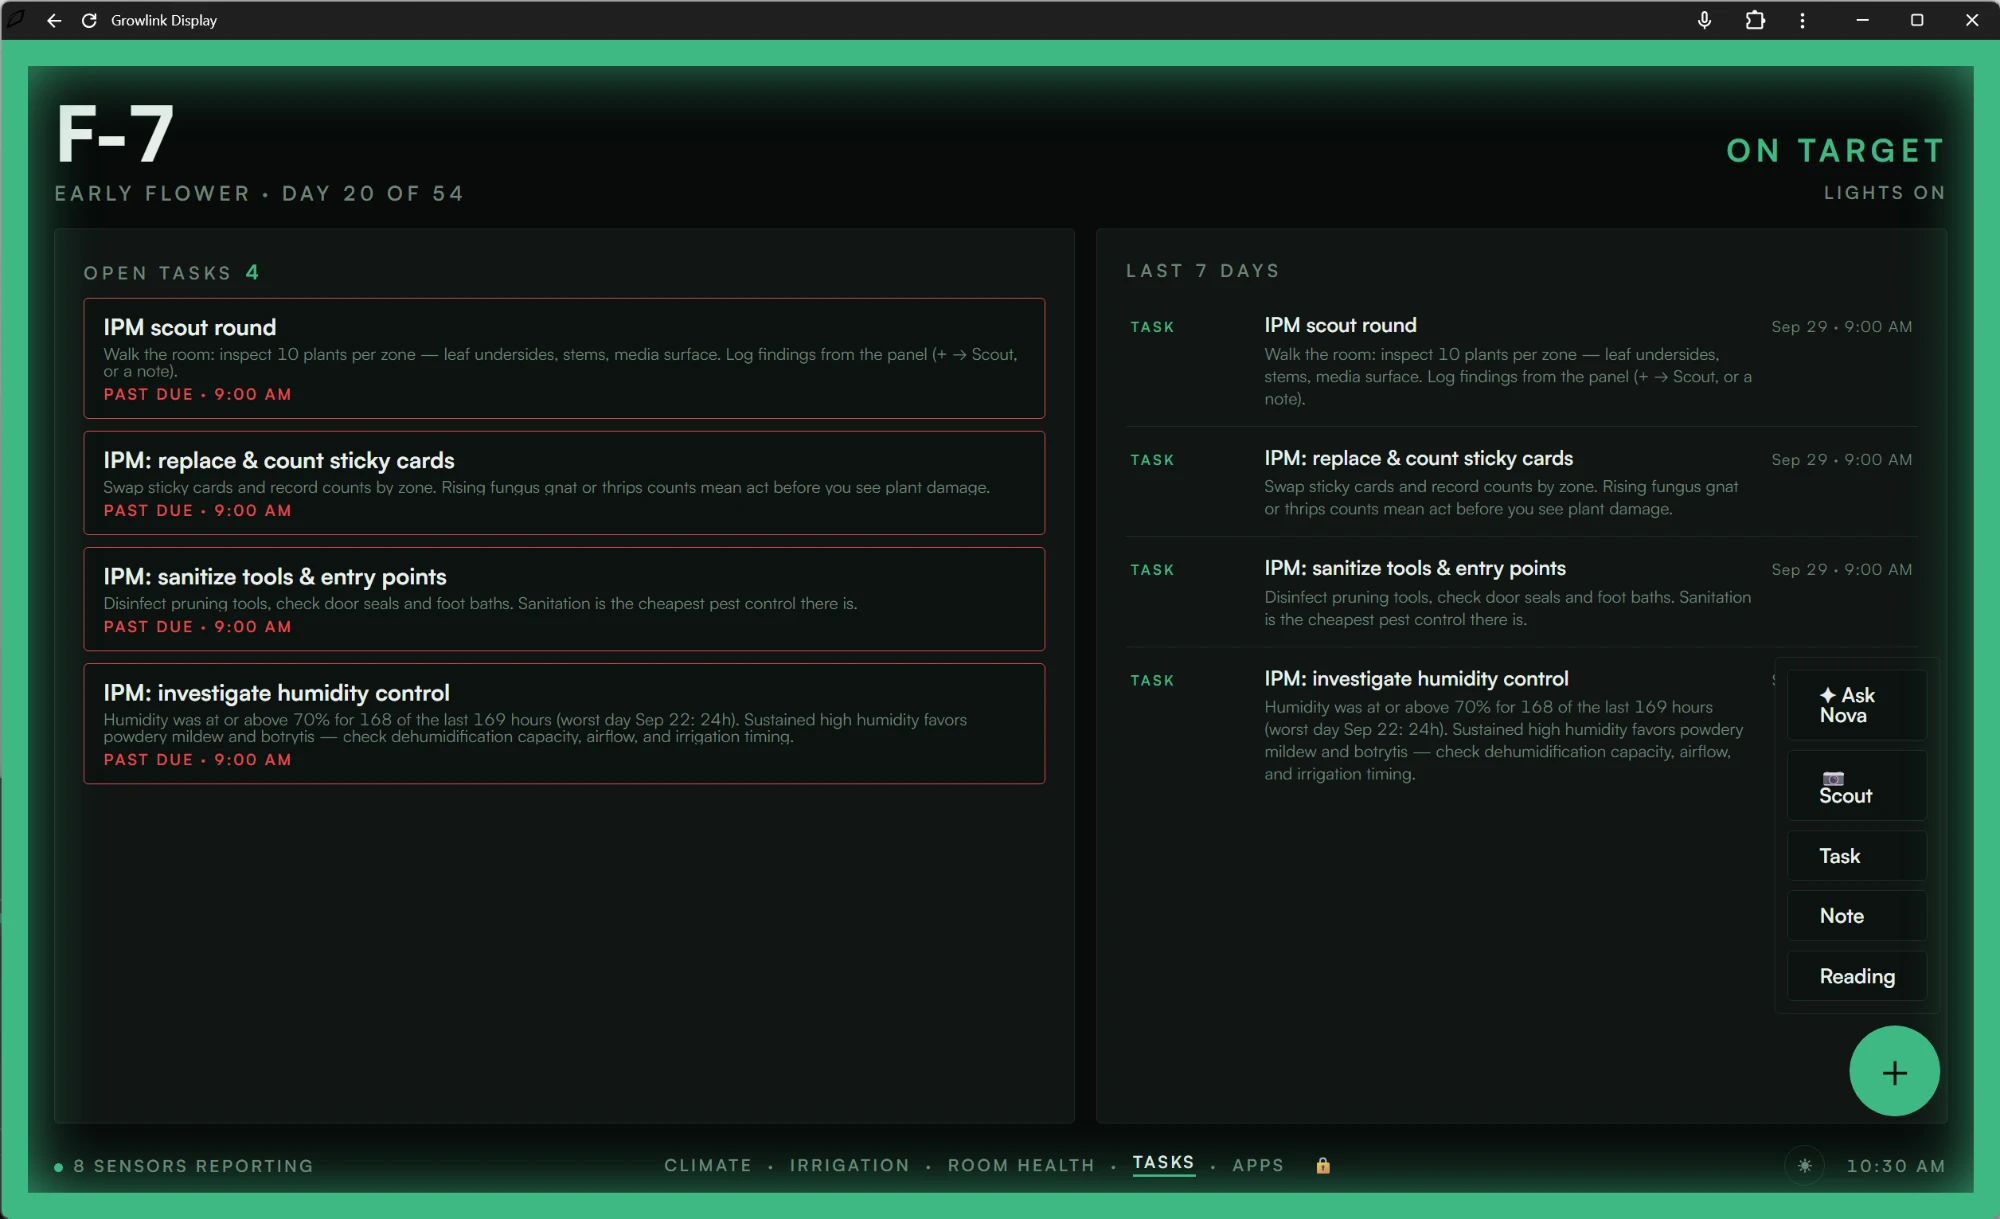
Task: Click the Open Tasks 4 heading
Action: (x=171, y=273)
